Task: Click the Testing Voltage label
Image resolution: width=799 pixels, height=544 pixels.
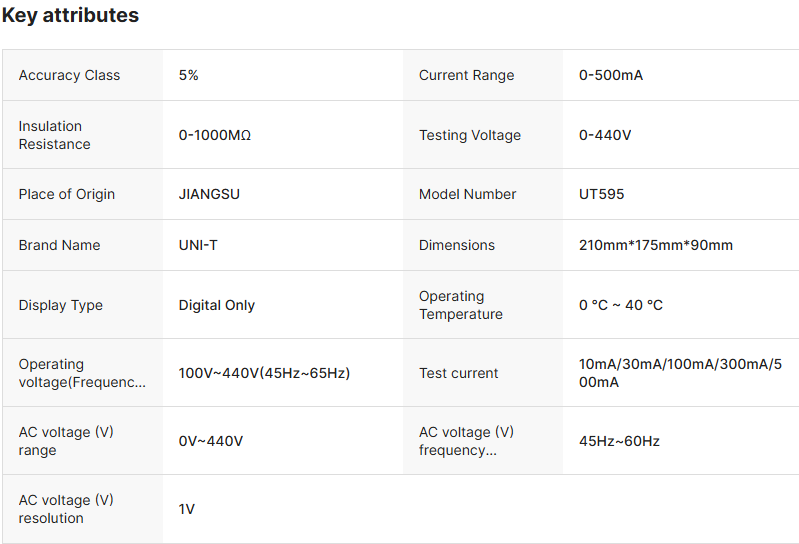Action: pyautogui.click(x=470, y=135)
